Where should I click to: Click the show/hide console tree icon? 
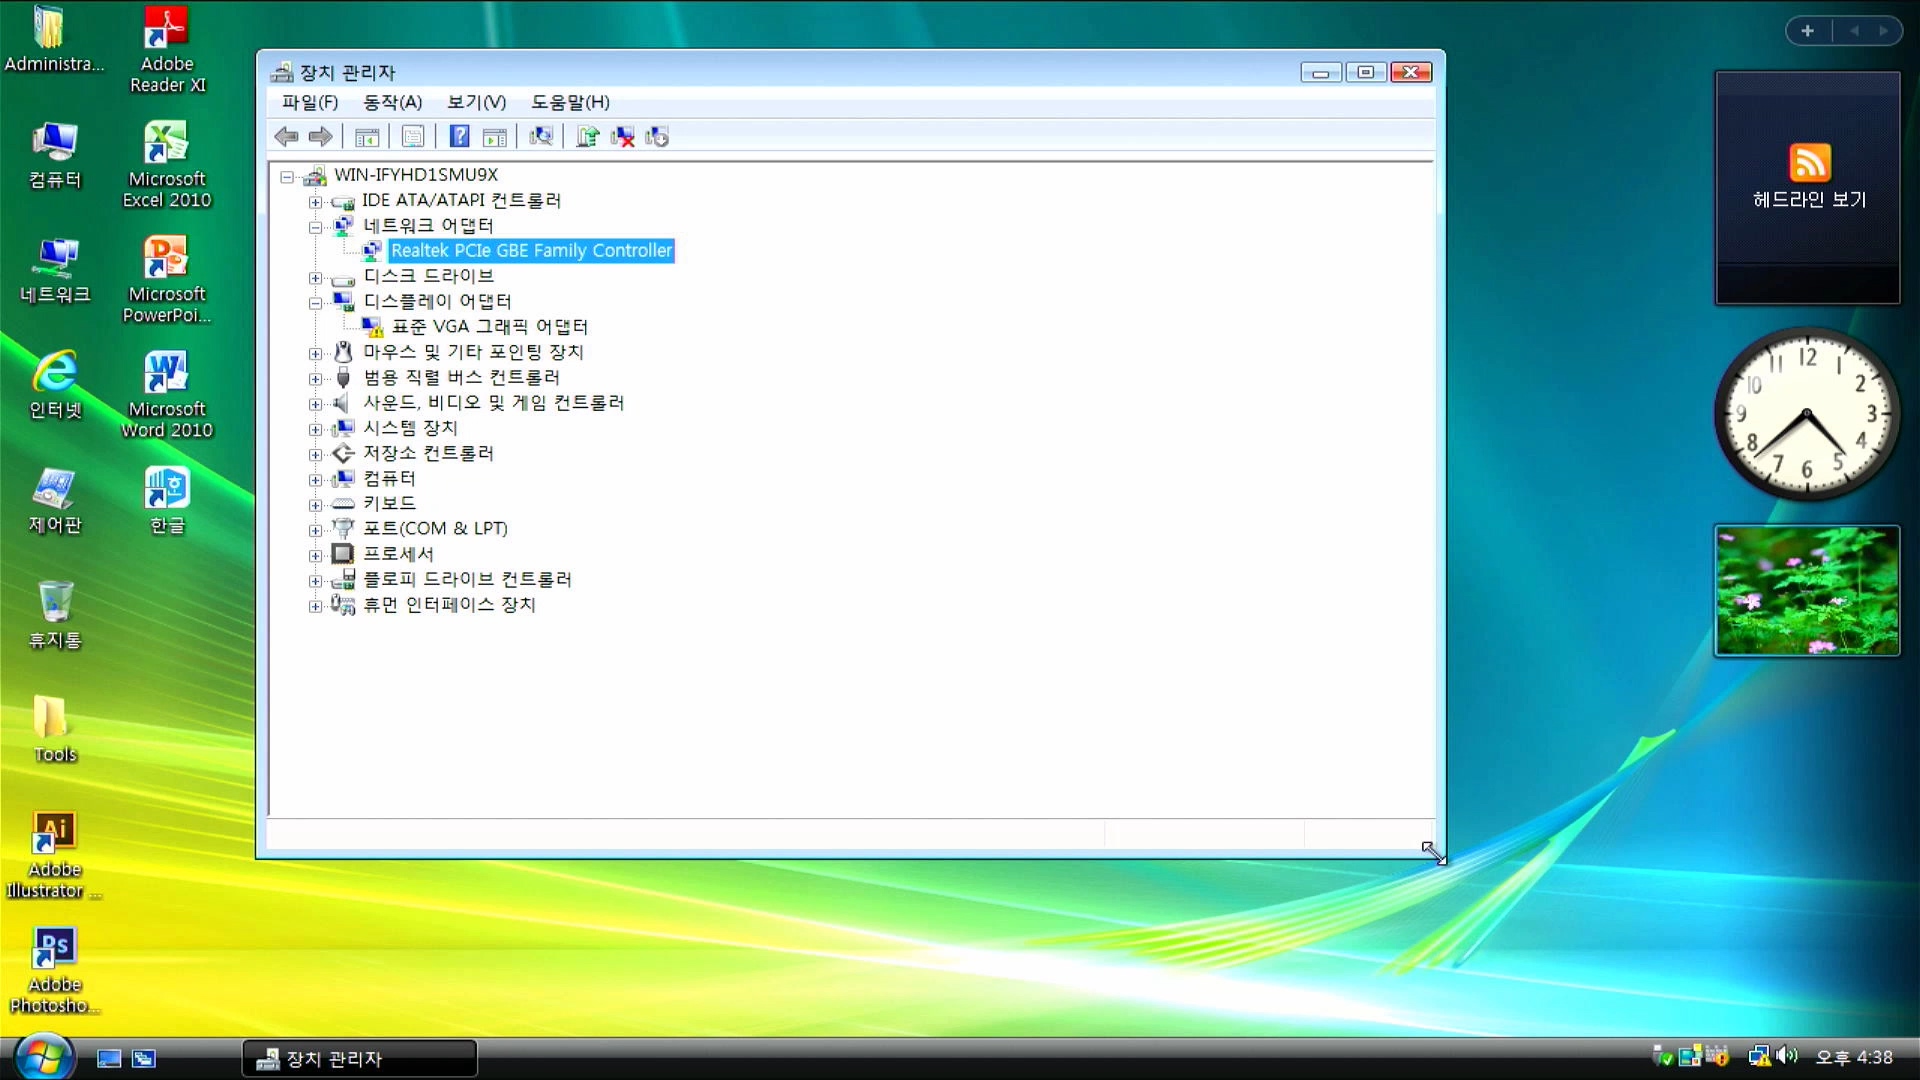click(367, 137)
